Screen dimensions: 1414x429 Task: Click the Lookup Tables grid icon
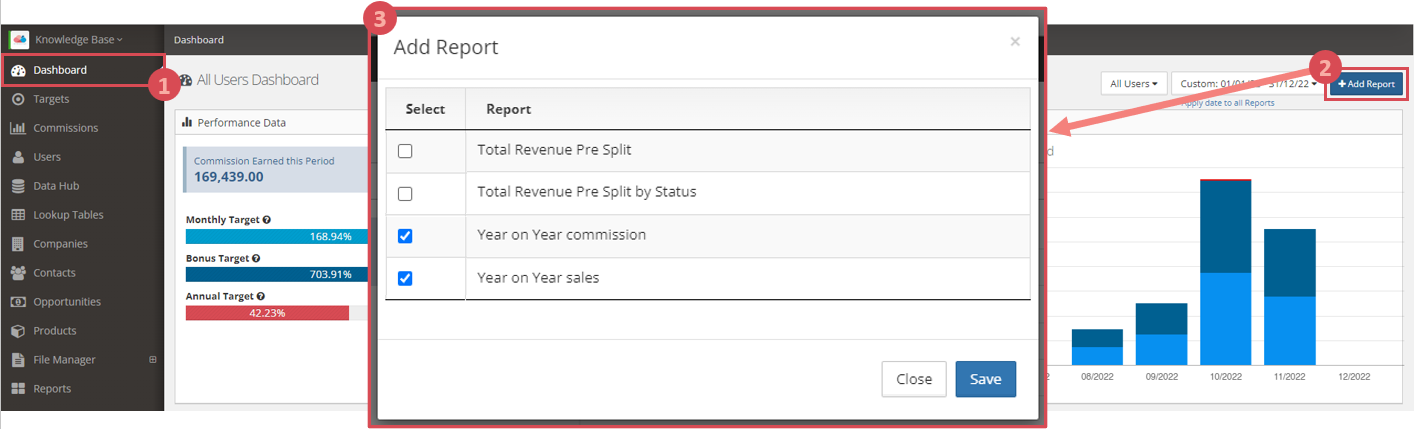(x=18, y=215)
